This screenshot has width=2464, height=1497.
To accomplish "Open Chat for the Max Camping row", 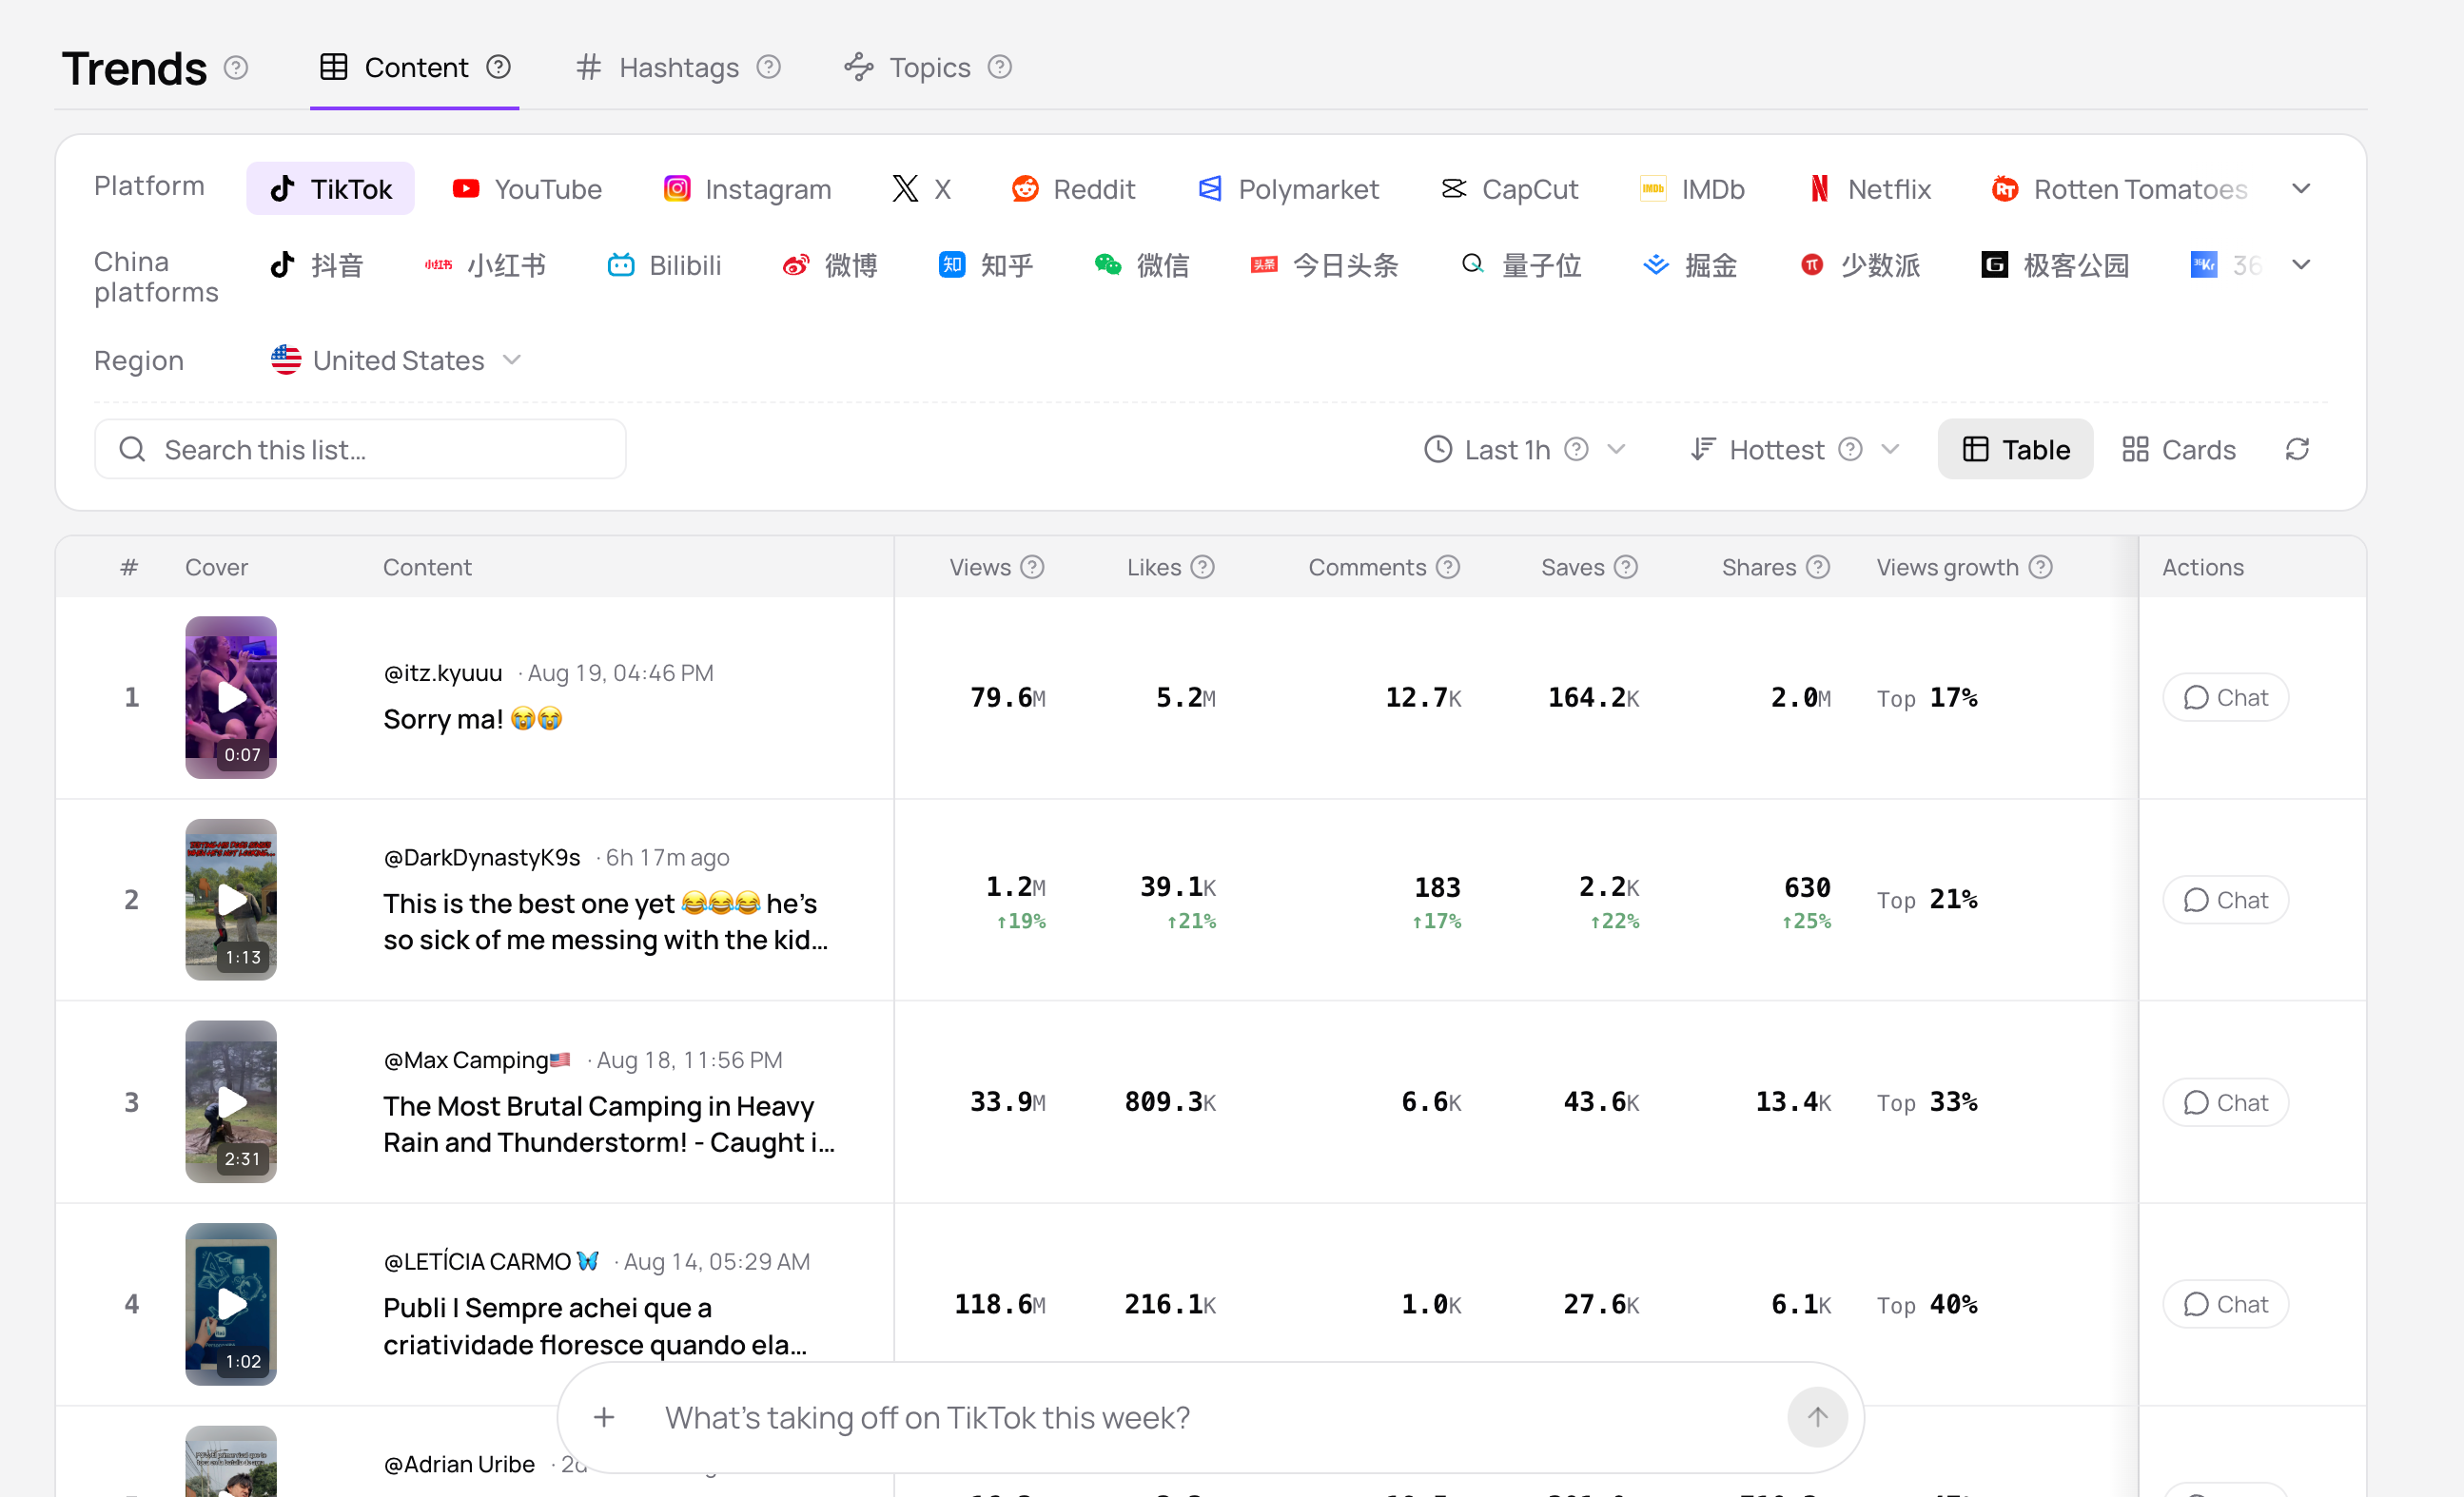I will pyautogui.click(x=2225, y=1102).
